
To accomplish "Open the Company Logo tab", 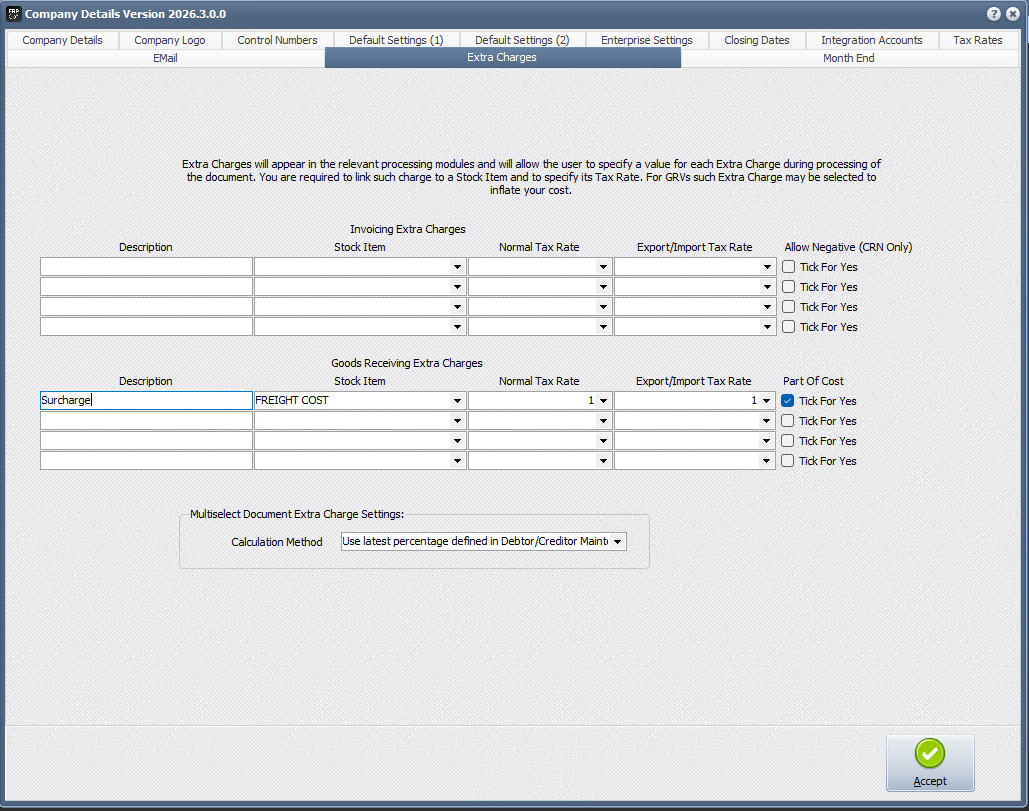I will 170,40.
